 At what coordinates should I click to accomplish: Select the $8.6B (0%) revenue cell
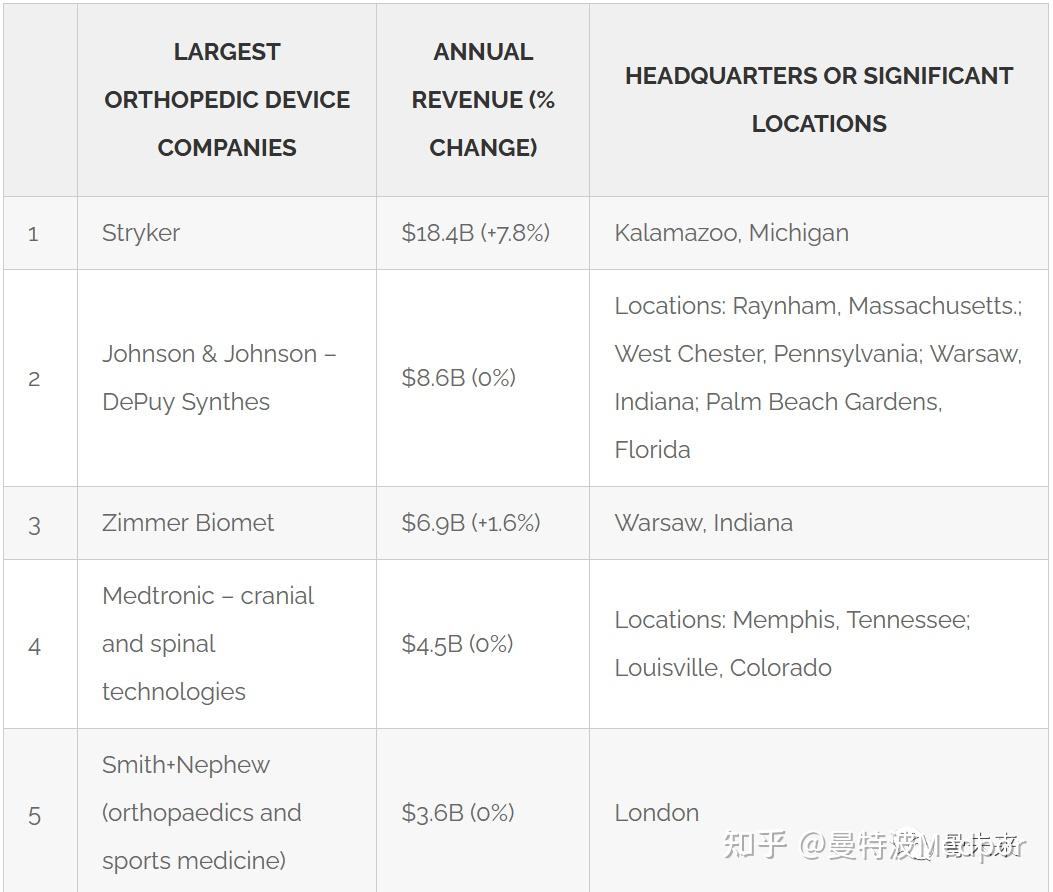click(x=458, y=378)
